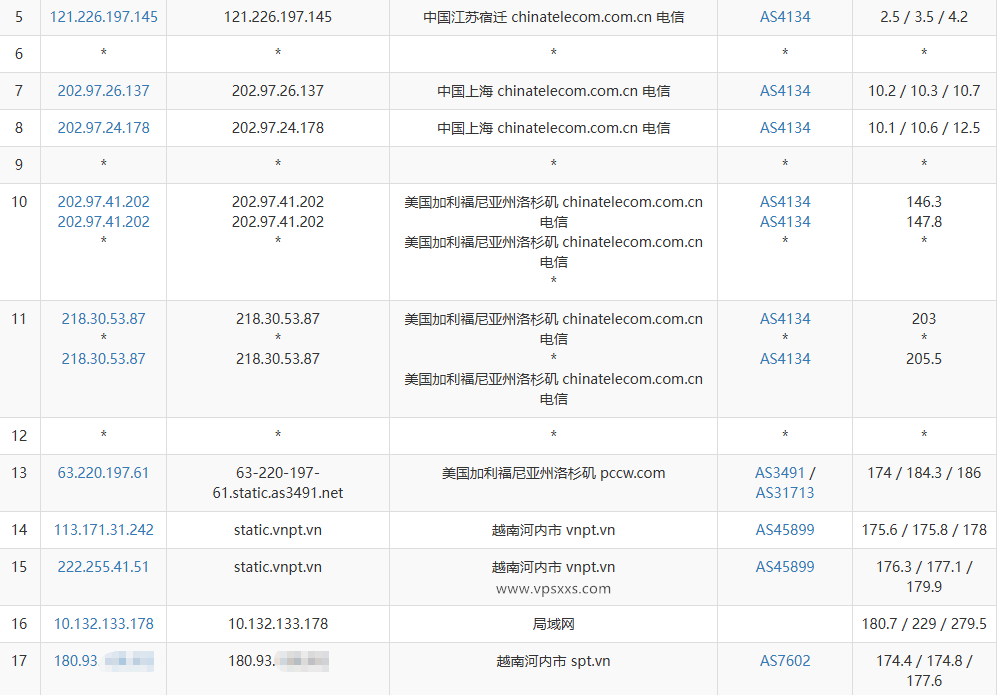Click IP link 113.171.31.242 for VNPT hop

tap(103, 530)
